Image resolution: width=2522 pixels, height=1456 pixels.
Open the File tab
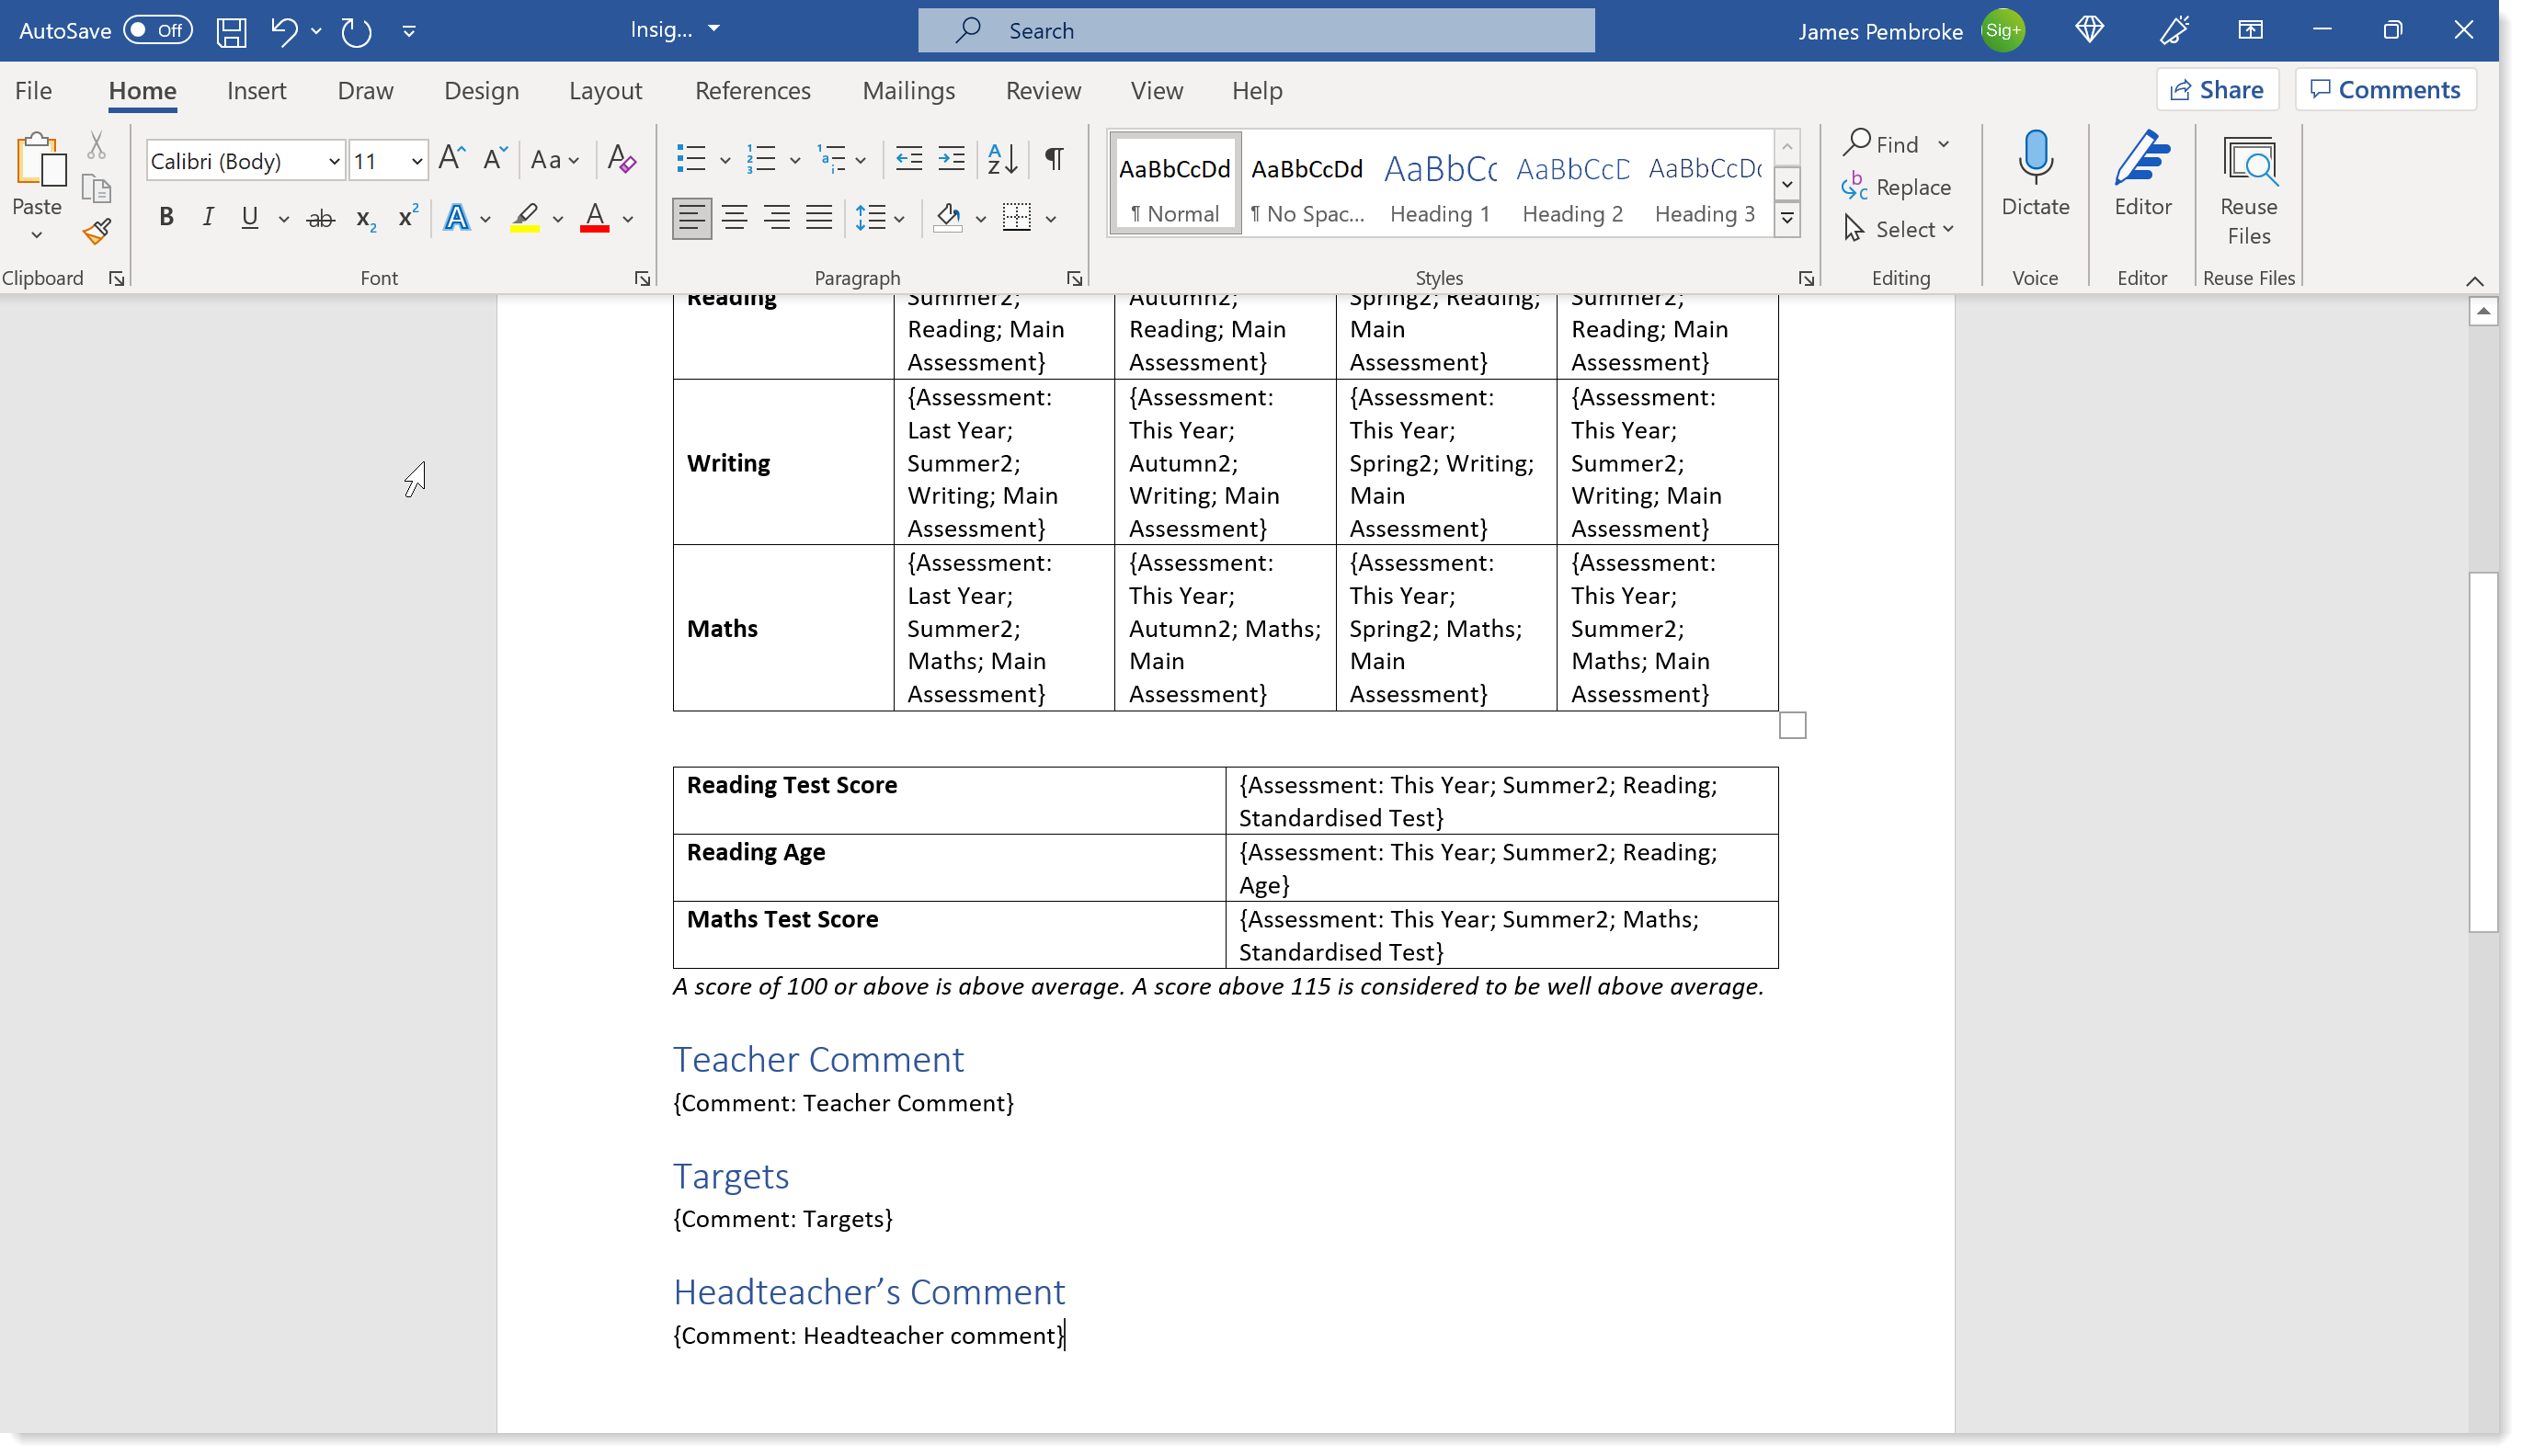[x=33, y=91]
